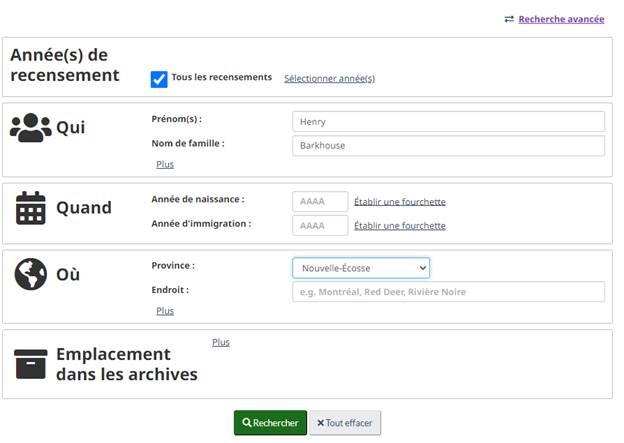
Task: Click the archive box icon
Action: coord(31,364)
